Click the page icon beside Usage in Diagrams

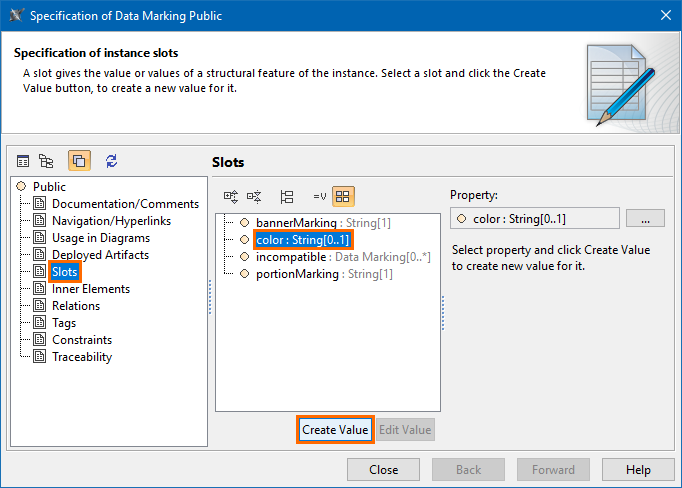[x=40, y=237]
